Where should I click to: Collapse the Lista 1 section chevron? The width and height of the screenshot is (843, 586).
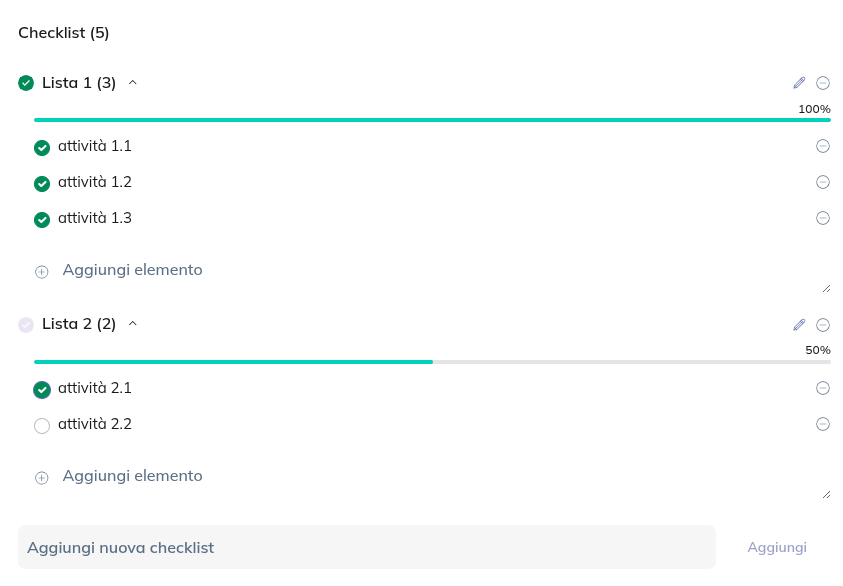point(133,83)
